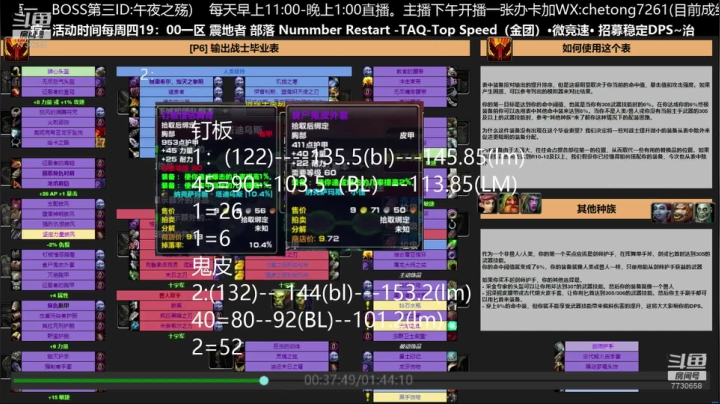The image size is (720, 404).
Task: Select row 龙爪肩铠
Action: pos(58,183)
